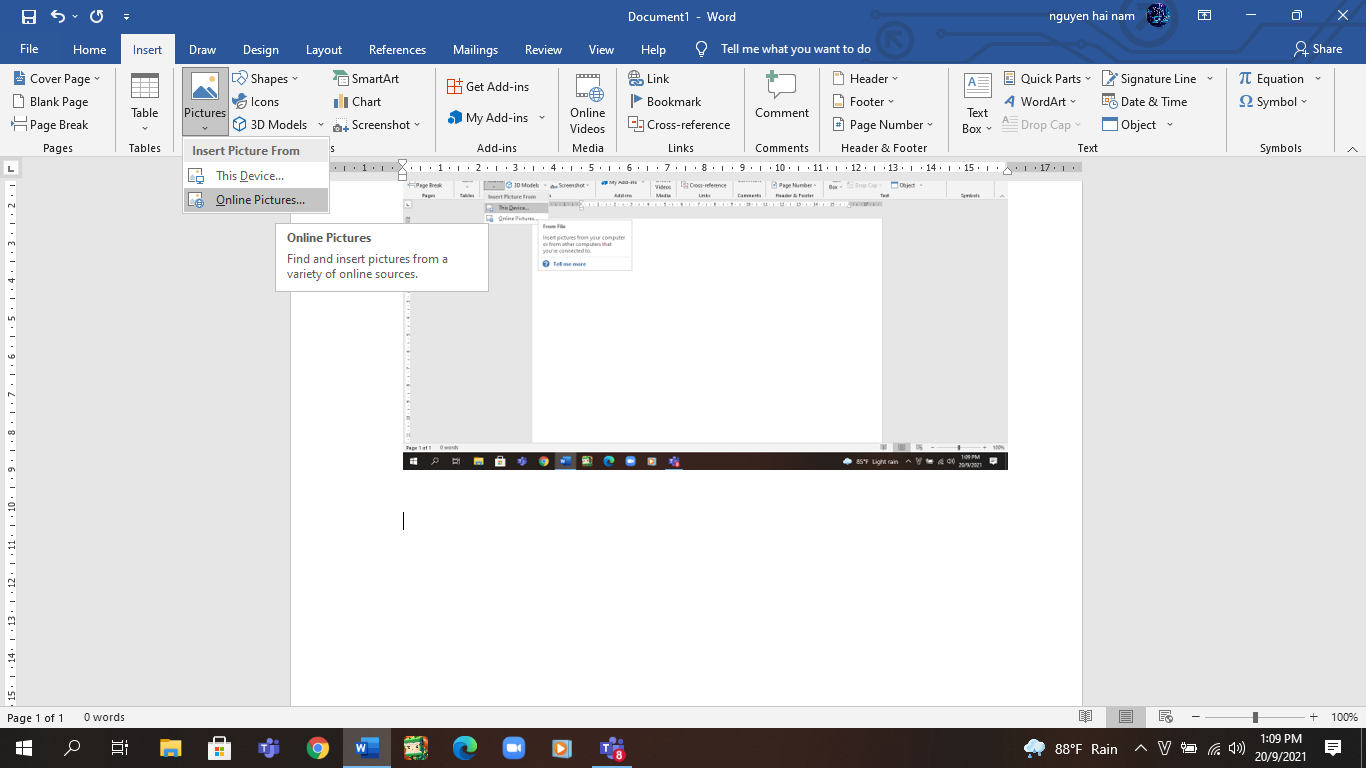This screenshot has height=768, width=1366.
Task: Switch to Web Layout view
Action: (1165, 717)
